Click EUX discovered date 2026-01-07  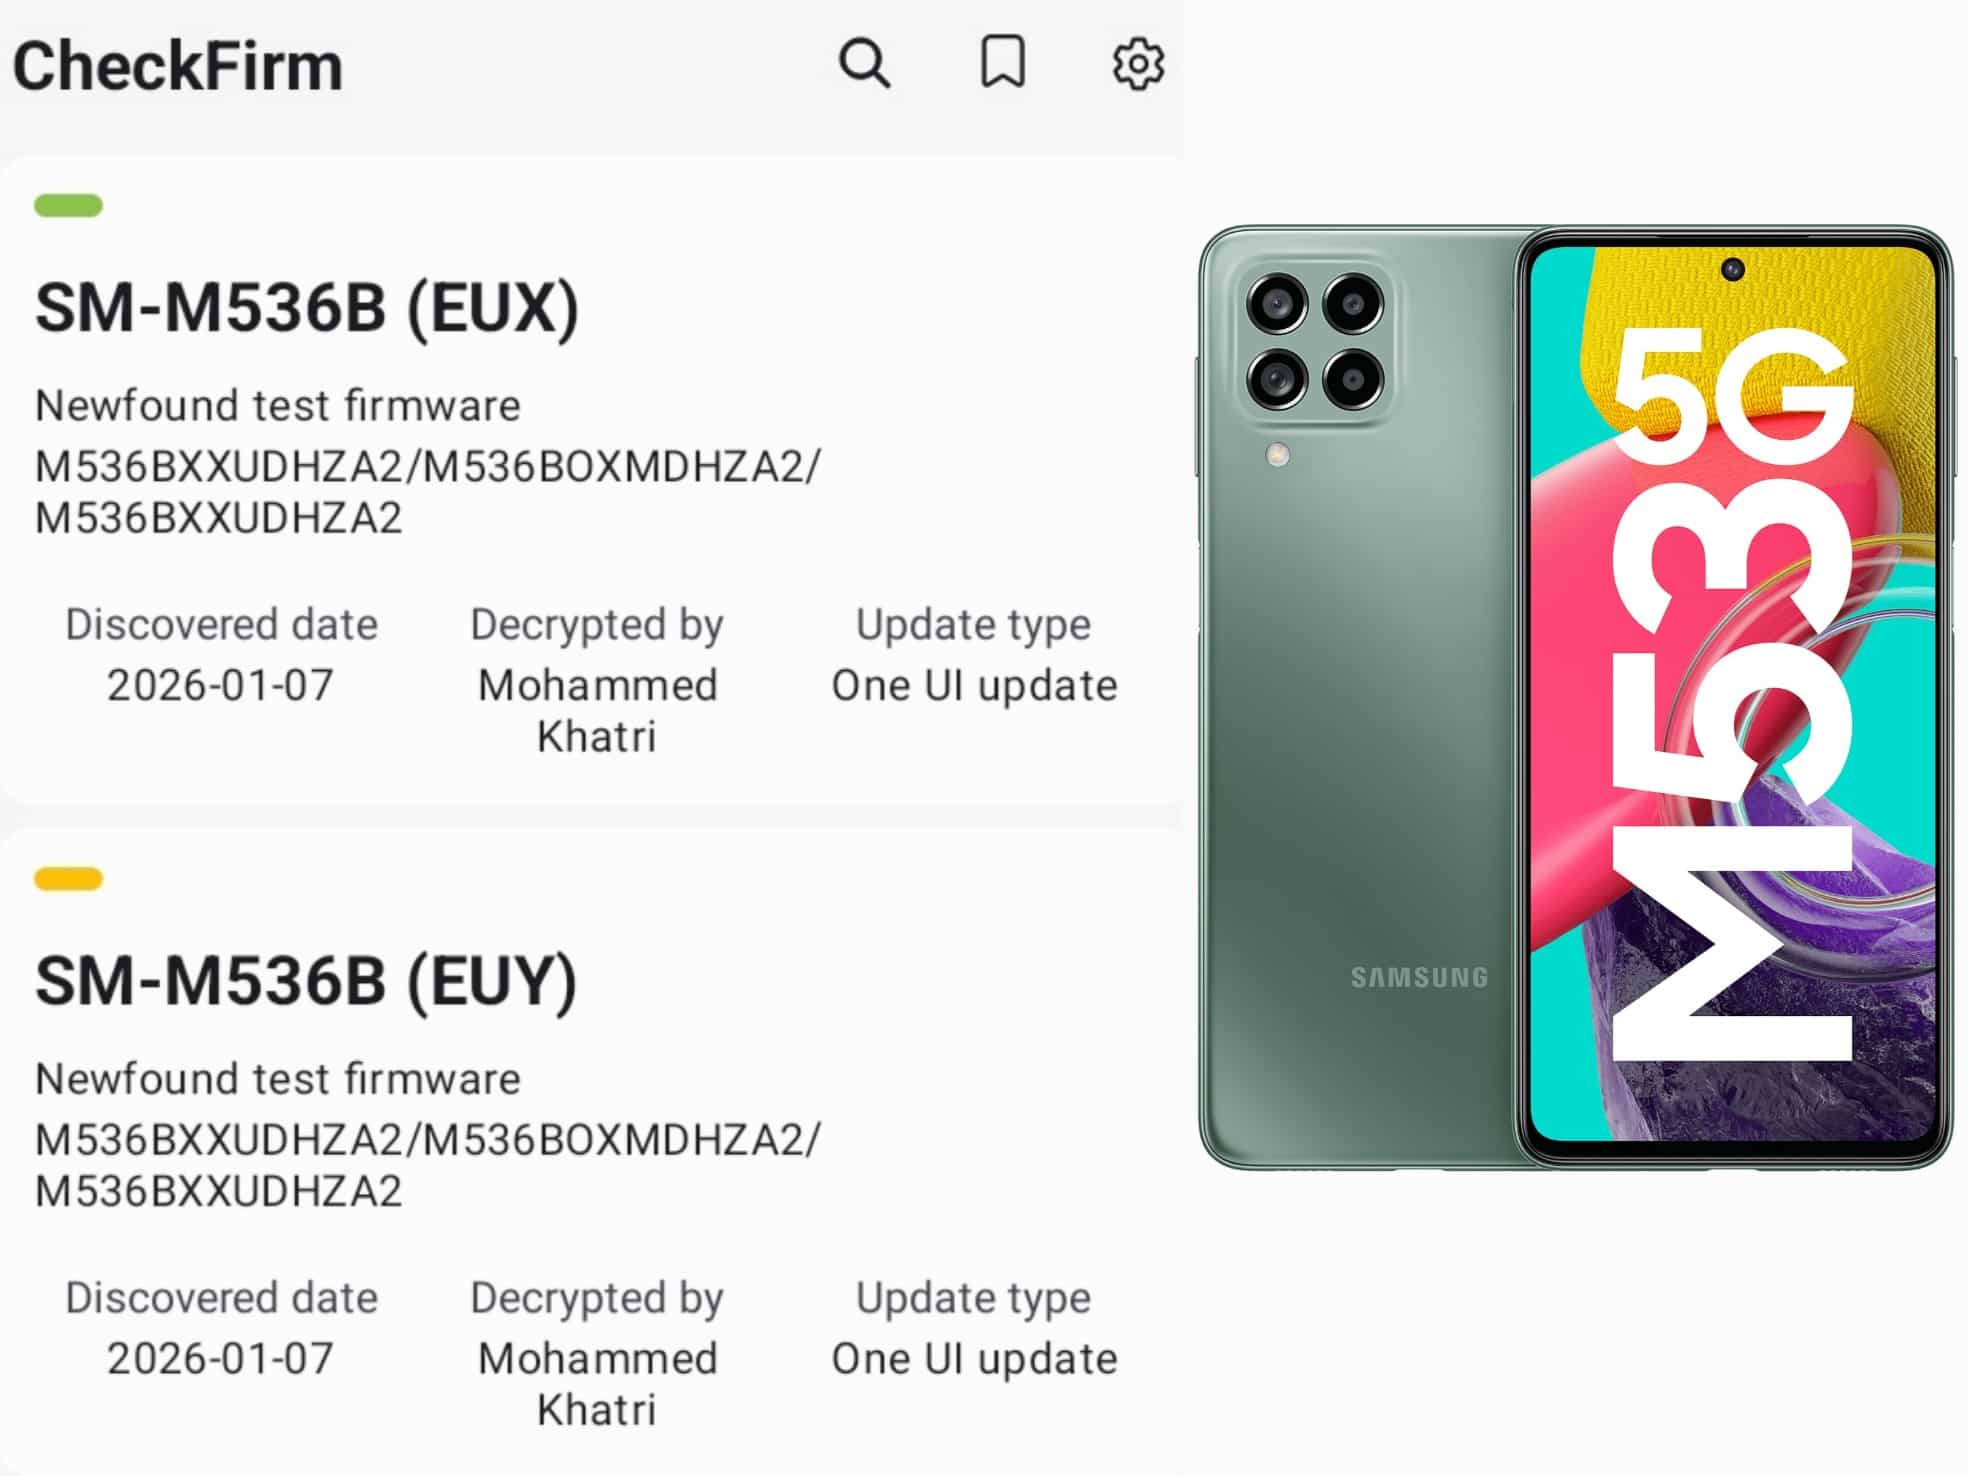[x=220, y=685]
